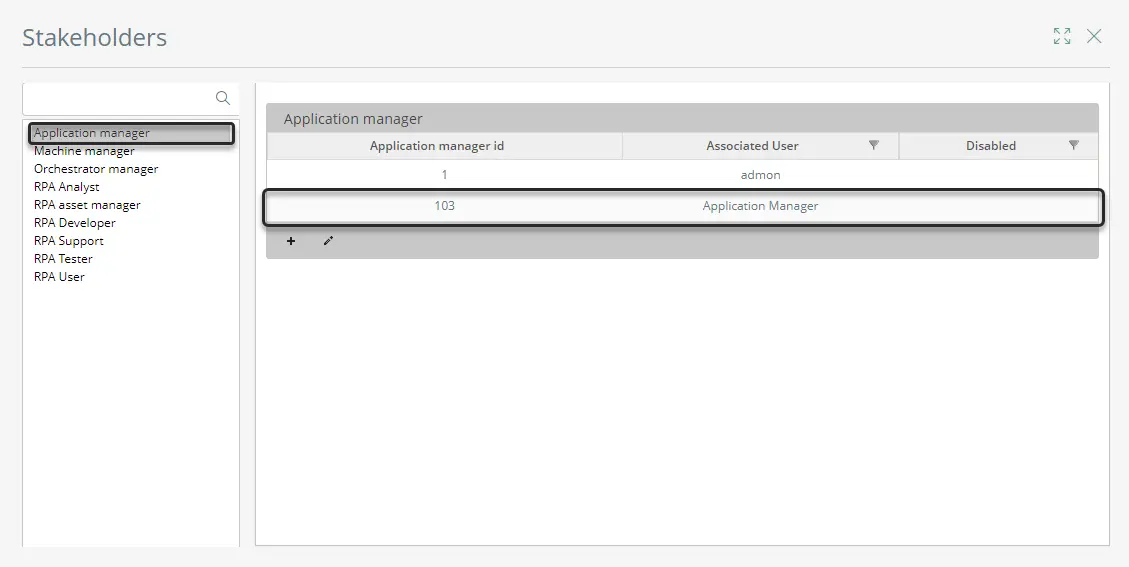Select RPA Tester stakeholder
This screenshot has width=1129, height=567.
tap(63, 259)
